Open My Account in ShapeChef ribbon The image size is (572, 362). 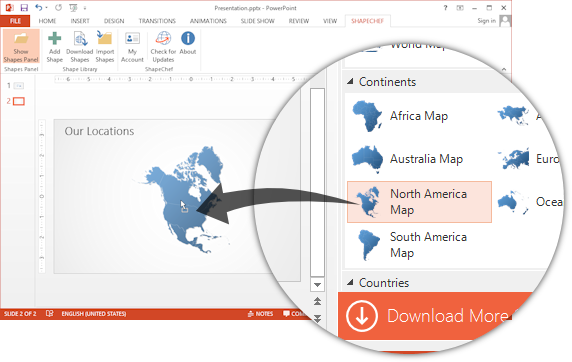(132, 47)
